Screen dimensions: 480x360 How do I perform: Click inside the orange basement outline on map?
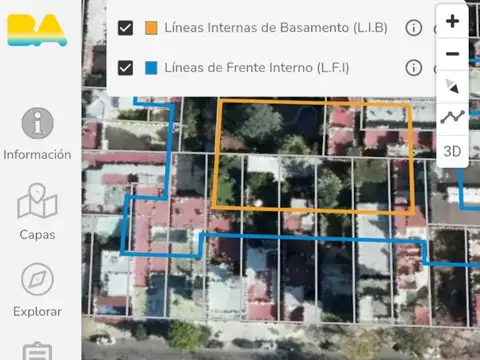pyautogui.click(x=313, y=157)
